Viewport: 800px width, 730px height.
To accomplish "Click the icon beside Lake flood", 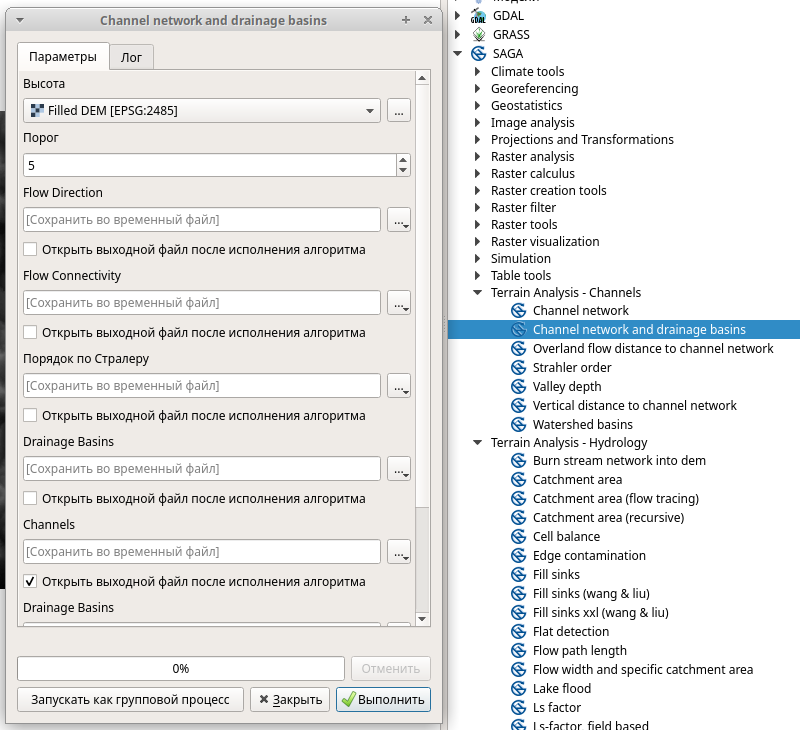I will click(x=518, y=689).
